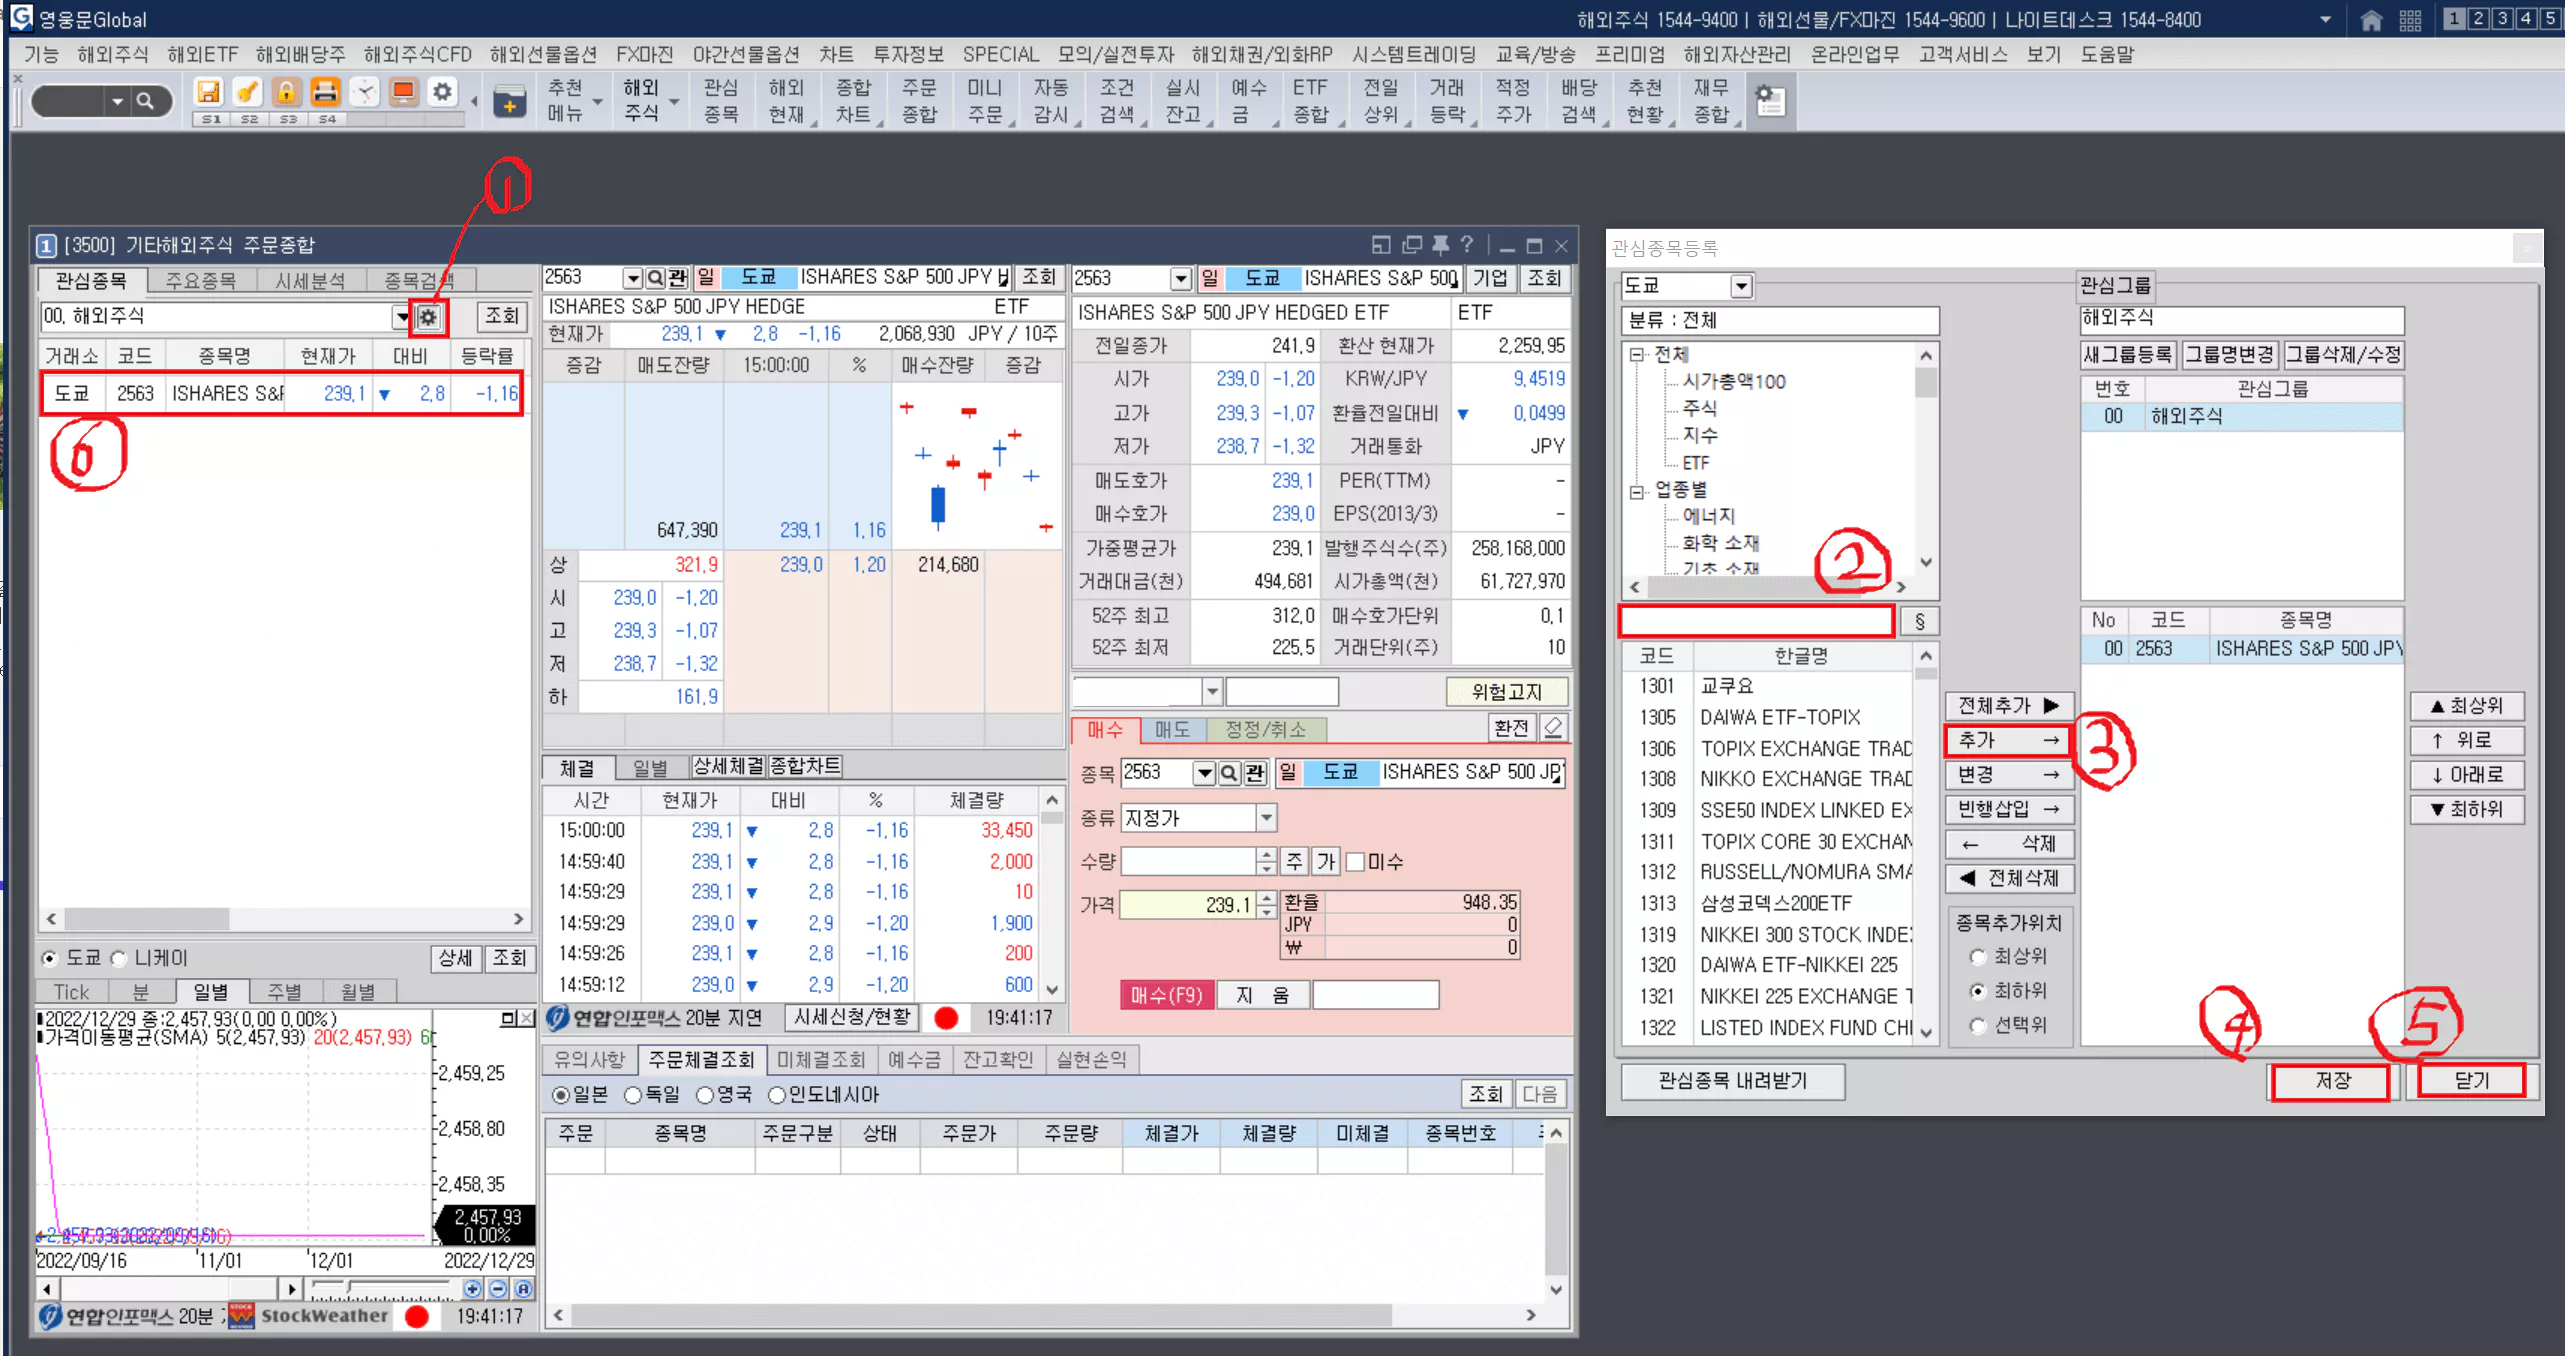
Task: Click the magnifier in the buy order 종목 field
Action: point(1230,773)
